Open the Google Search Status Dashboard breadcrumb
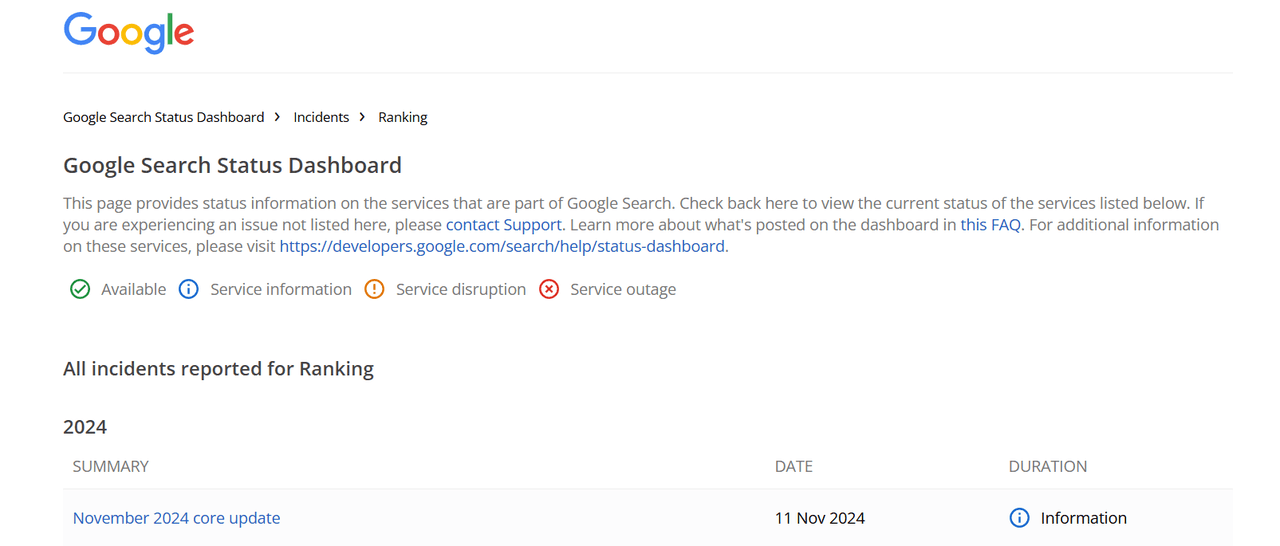 [164, 117]
